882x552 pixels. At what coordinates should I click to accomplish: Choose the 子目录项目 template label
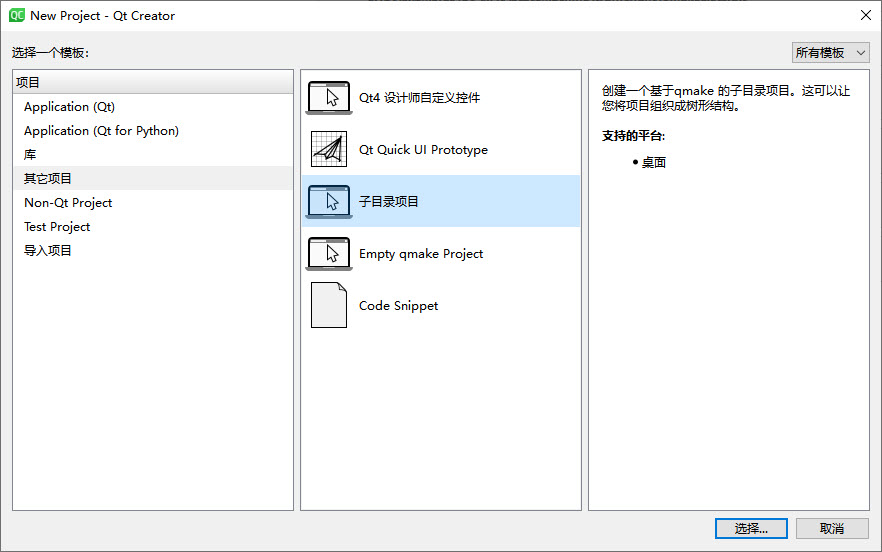[x=389, y=201]
